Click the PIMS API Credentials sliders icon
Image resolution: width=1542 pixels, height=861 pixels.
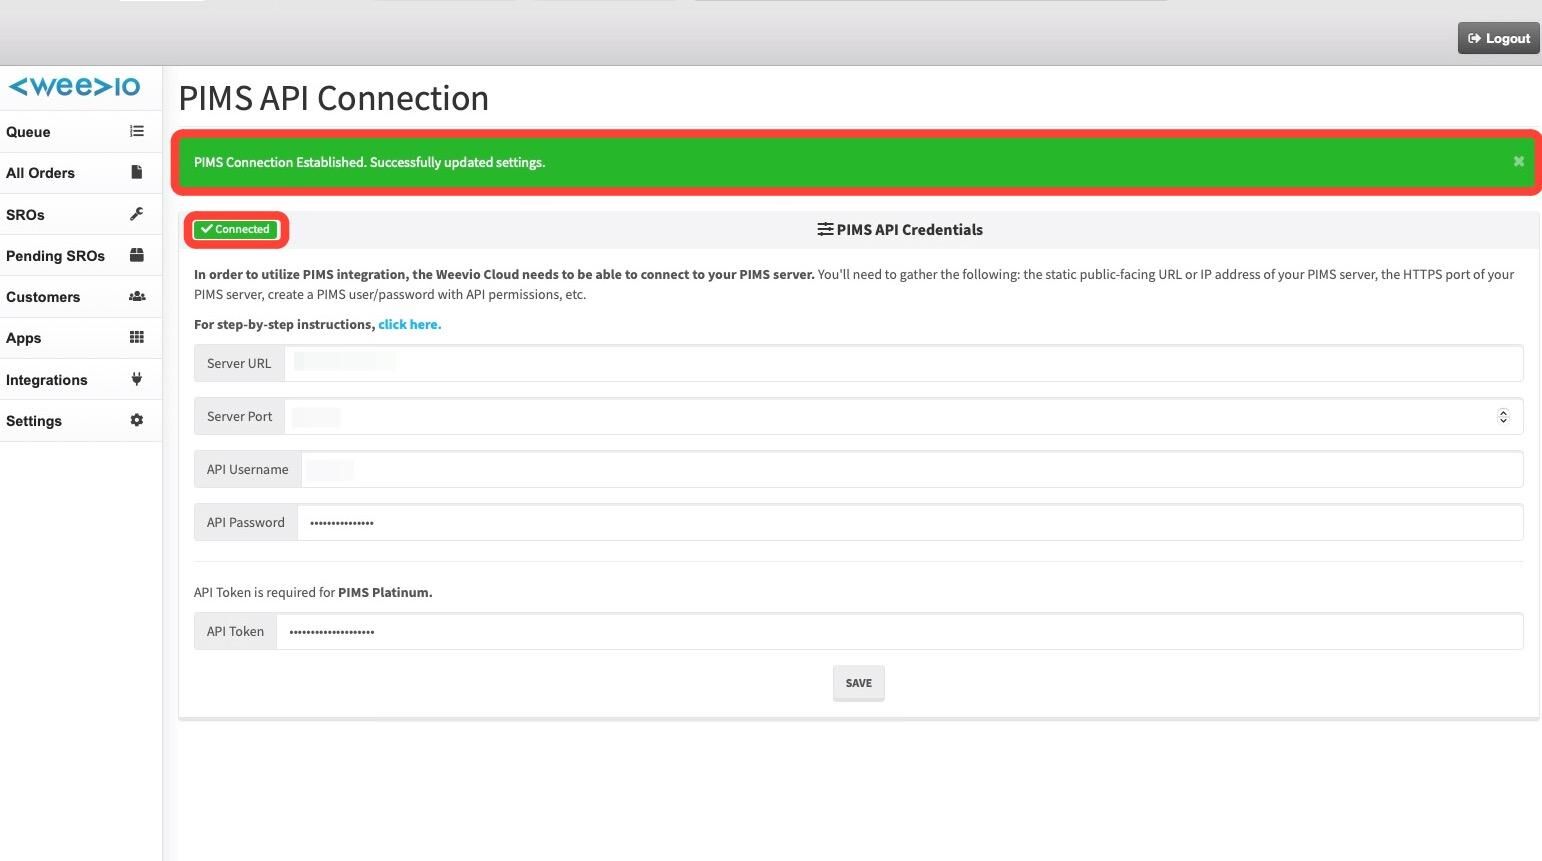coord(825,229)
